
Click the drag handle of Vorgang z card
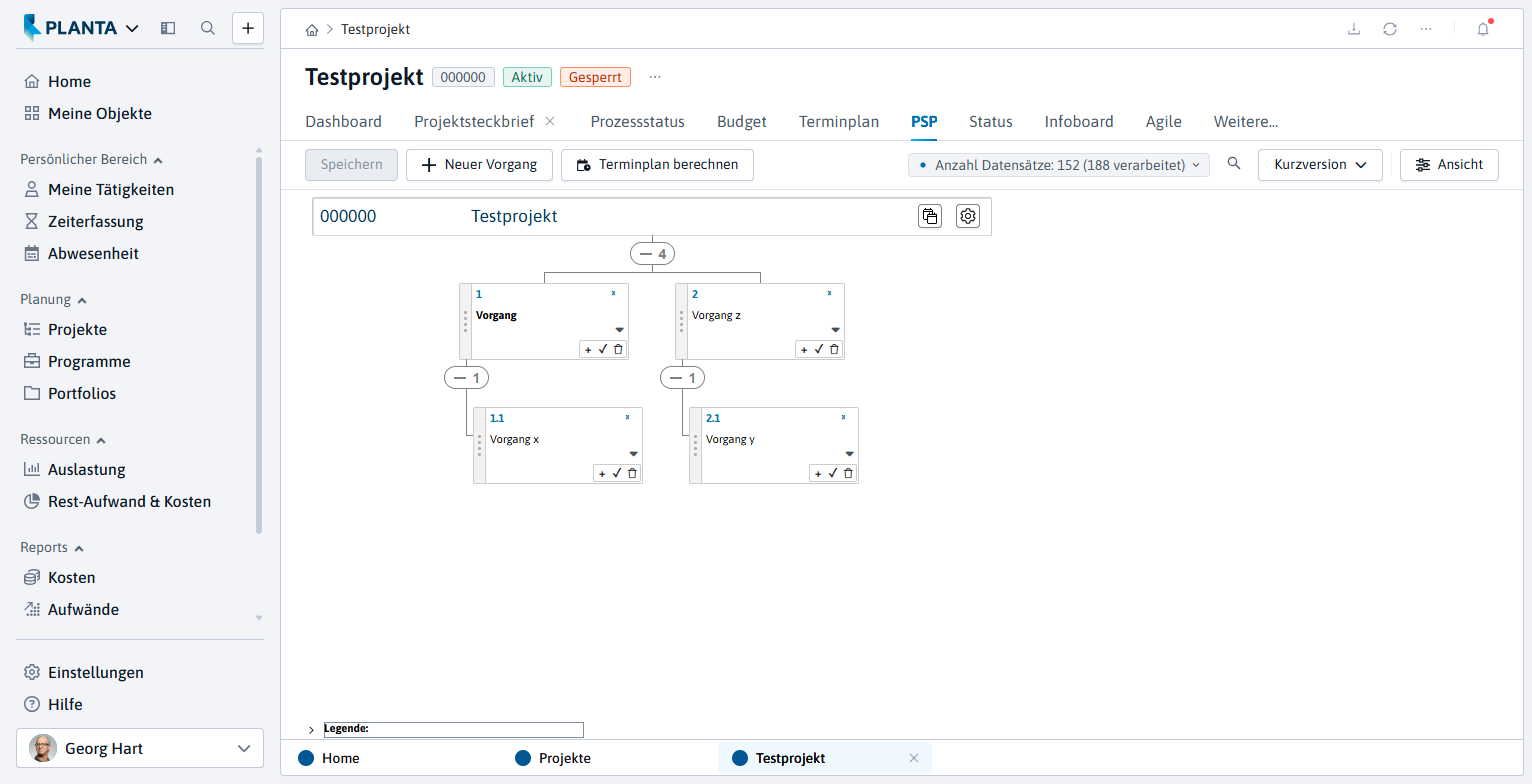(x=681, y=321)
